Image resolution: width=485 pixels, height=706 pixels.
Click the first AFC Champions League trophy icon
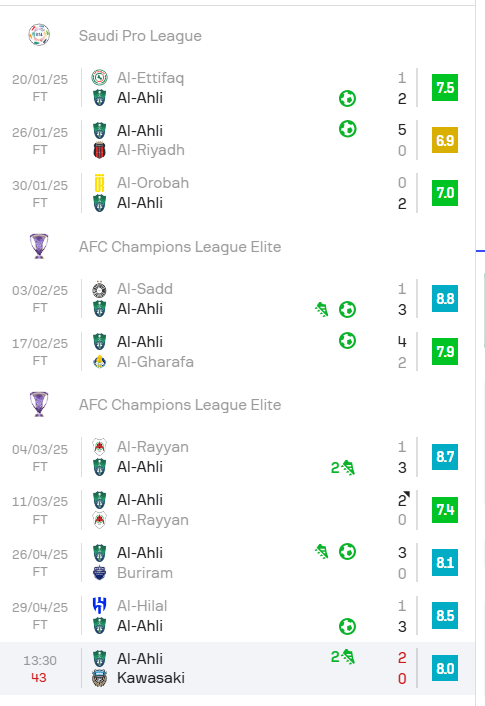click(x=39, y=246)
